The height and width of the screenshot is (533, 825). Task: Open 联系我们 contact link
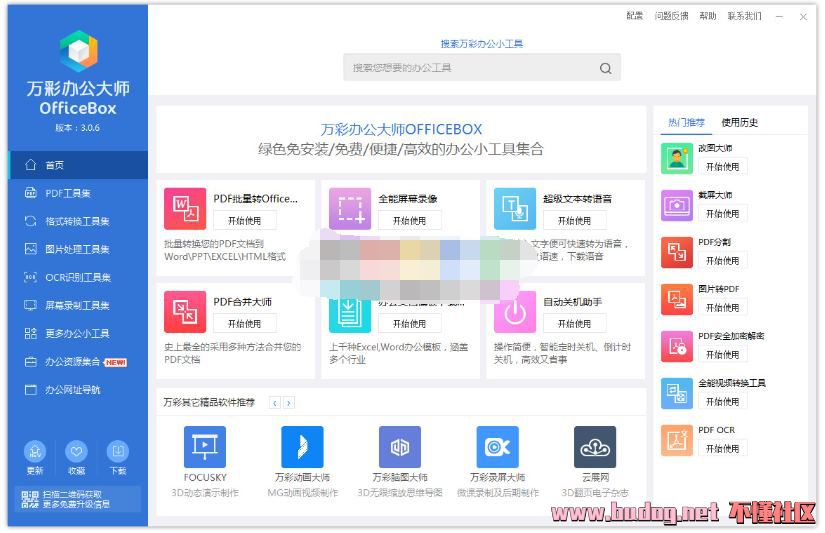point(744,16)
